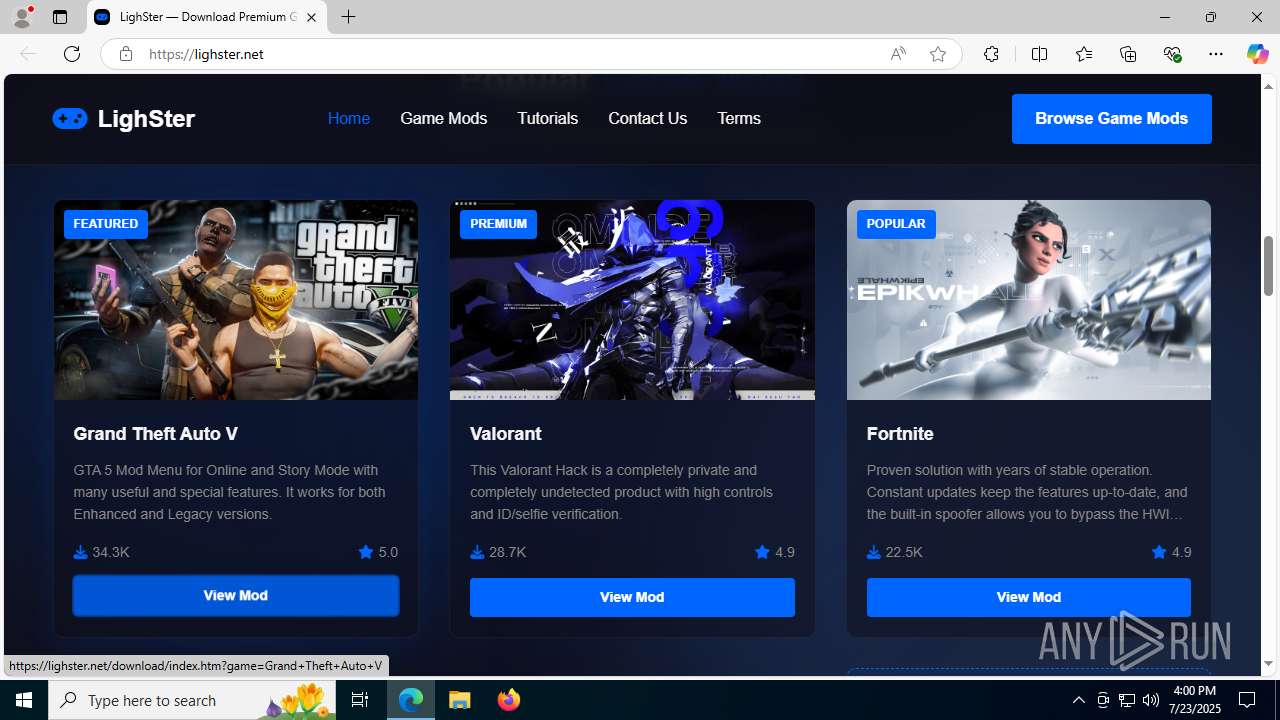The height and width of the screenshot is (720, 1280).
Task: Open the Collections icon
Action: (x=1128, y=54)
